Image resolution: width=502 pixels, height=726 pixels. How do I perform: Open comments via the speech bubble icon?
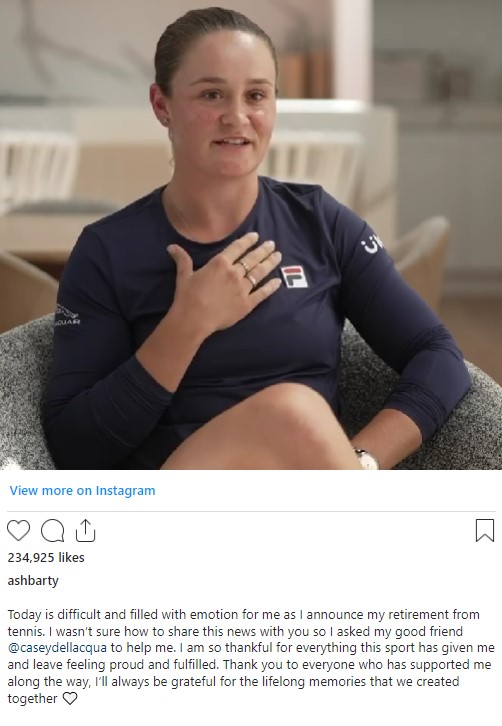(52, 531)
